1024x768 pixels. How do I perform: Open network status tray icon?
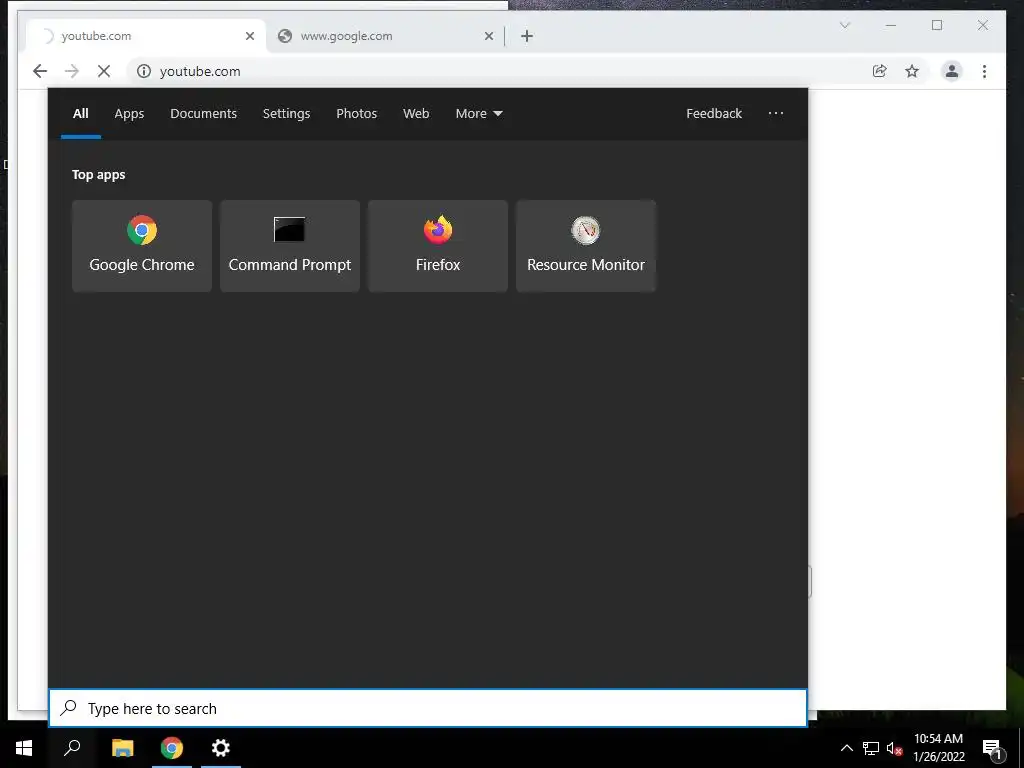point(871,748)
